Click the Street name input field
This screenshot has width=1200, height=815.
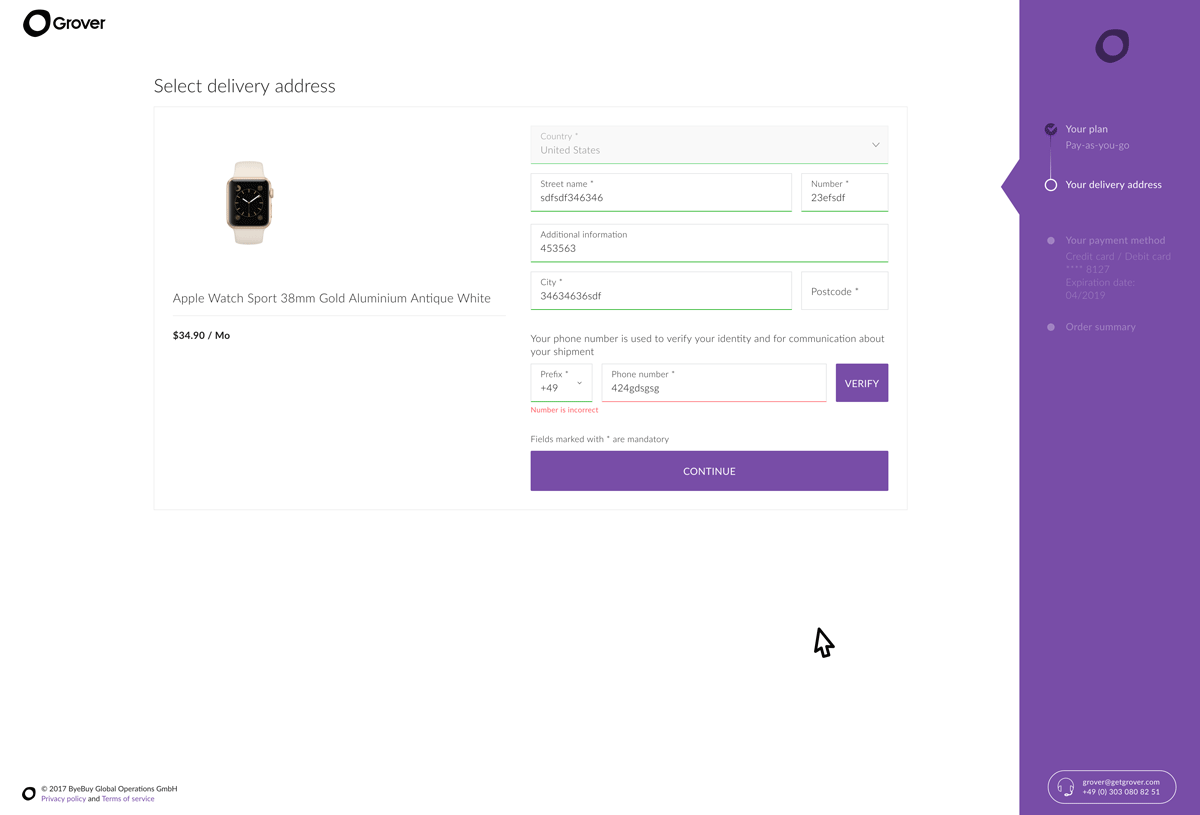pos(661,192)
